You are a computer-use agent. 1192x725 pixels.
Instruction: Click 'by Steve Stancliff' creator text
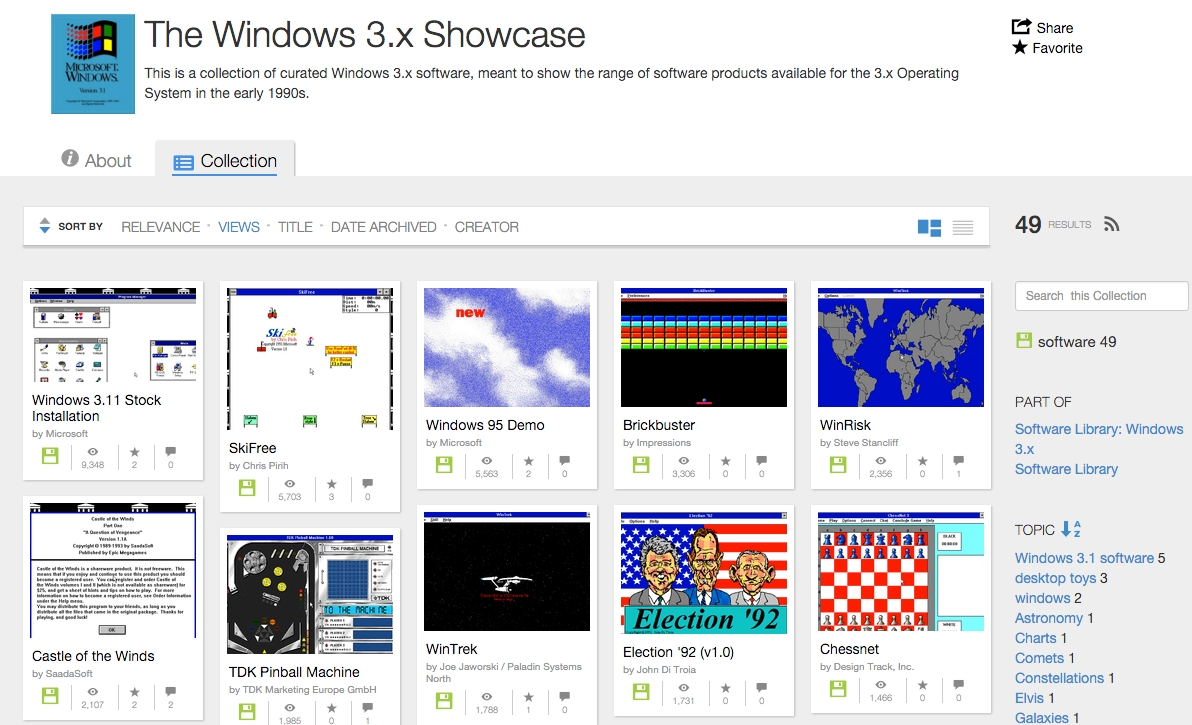click(x=859, y=442)
